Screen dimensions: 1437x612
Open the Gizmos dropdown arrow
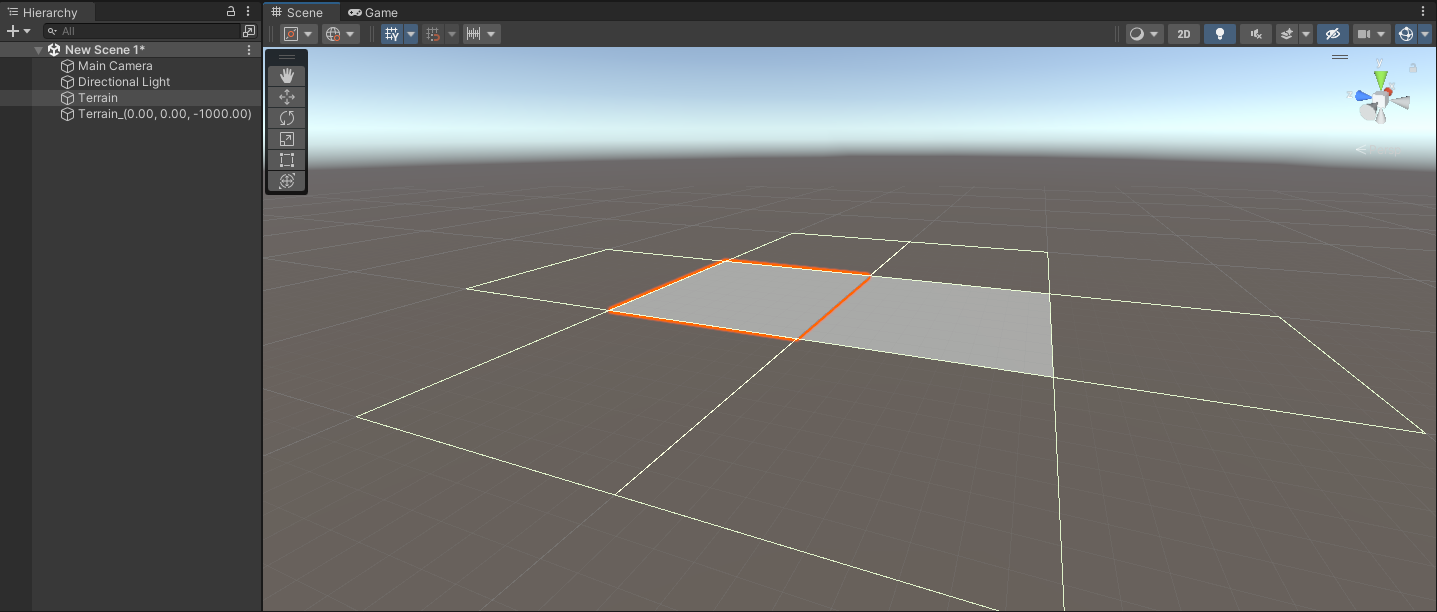point(1424,34)
